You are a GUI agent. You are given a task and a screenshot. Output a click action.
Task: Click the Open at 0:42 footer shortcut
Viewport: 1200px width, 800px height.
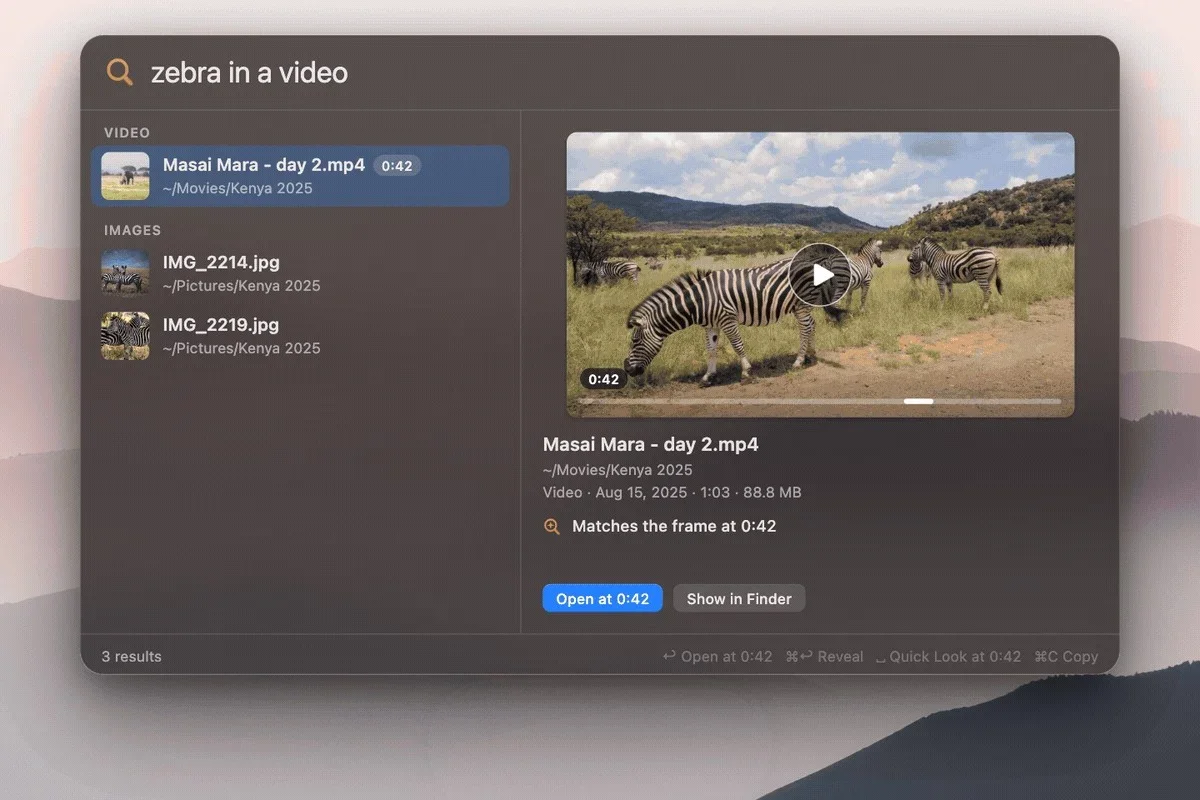click(717, 657)
